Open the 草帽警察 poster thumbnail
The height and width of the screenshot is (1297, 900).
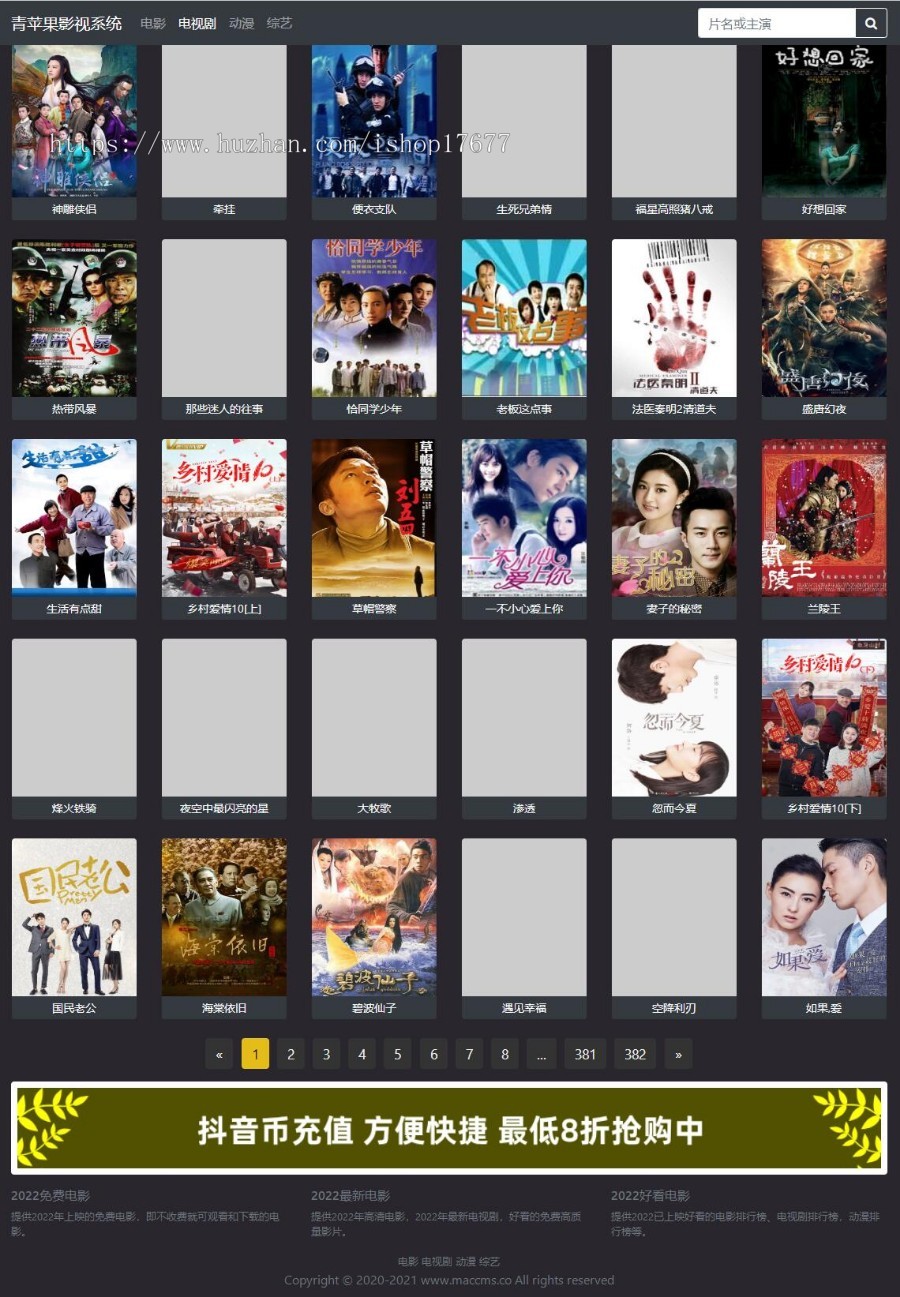point(374,518)
